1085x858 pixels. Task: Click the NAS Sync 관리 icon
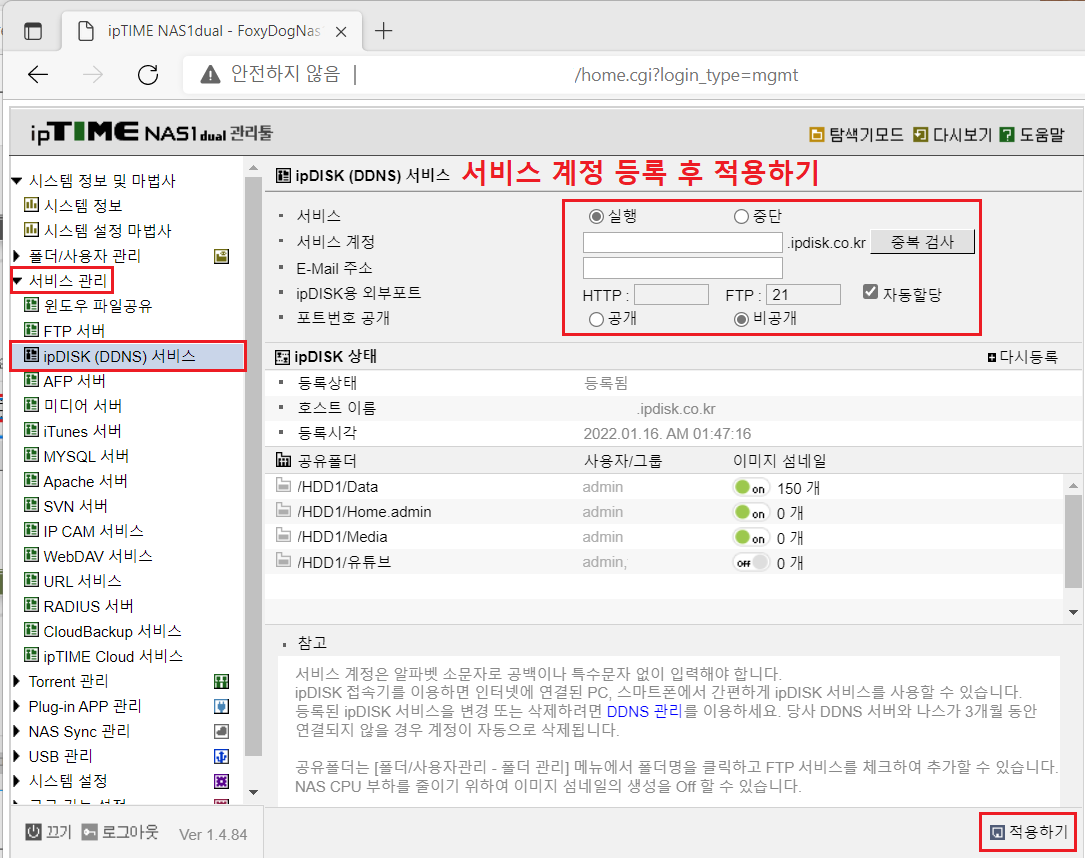coord(221,731)
